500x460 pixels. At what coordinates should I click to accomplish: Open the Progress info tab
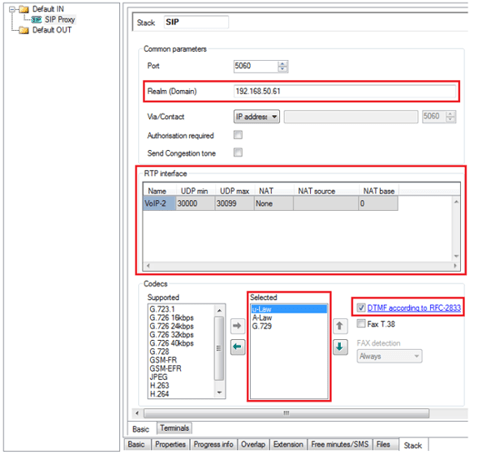pyautogui.click(x=213, y=444)
